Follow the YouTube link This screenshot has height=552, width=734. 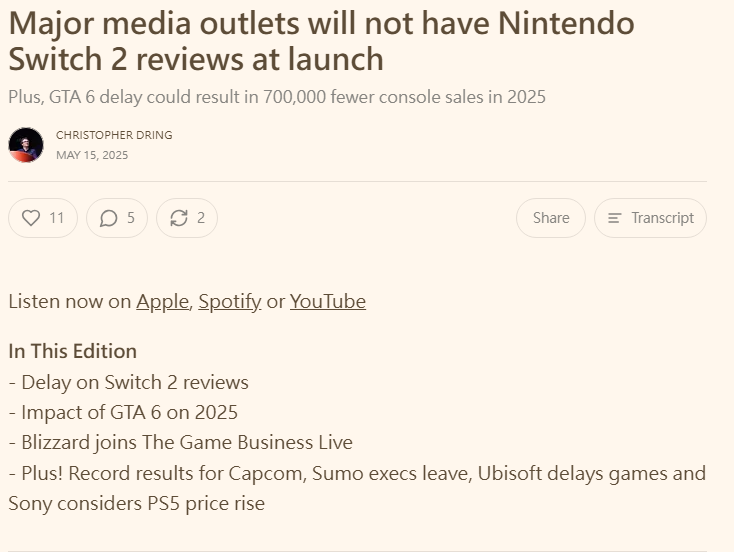[327, 301]
